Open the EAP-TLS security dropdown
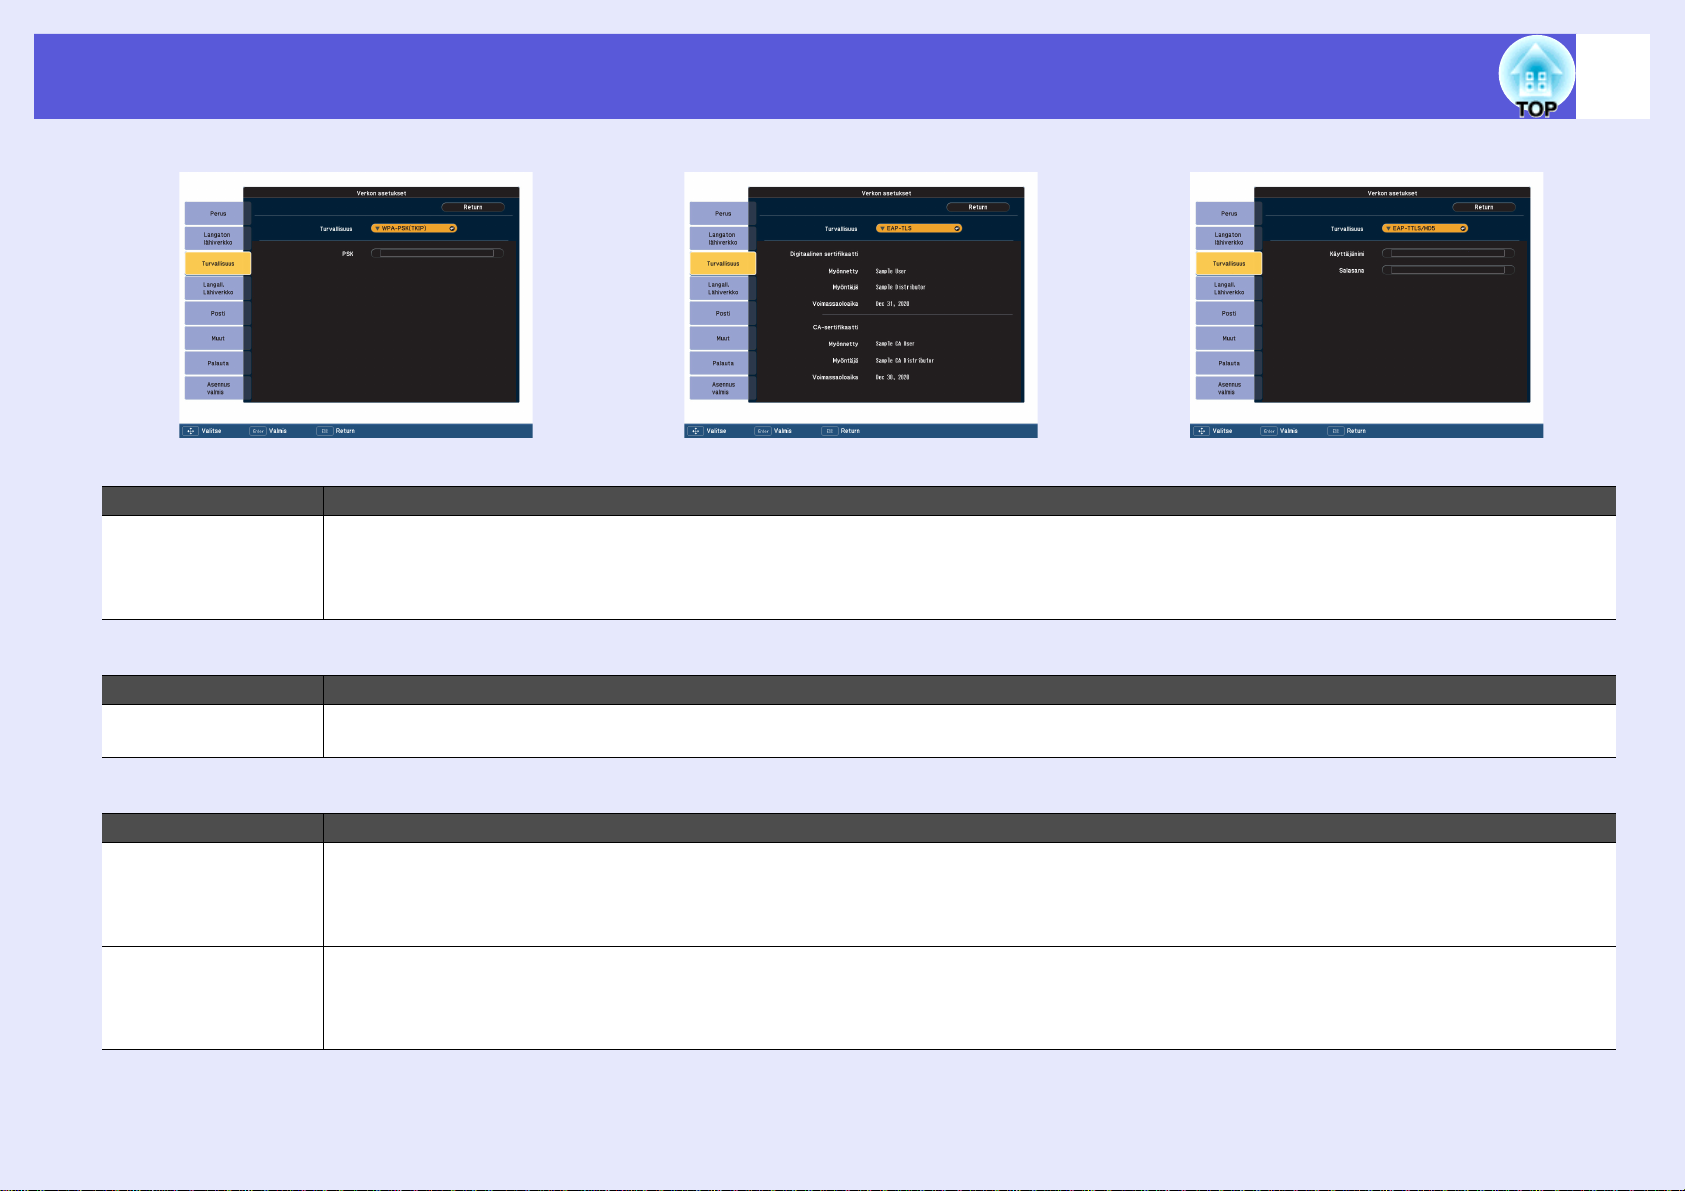1685x1191 pixels. click(x=919, y=228)
